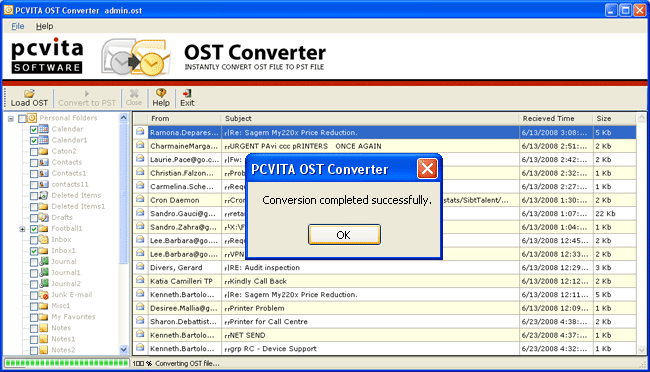
Task: Select the Drafts folder icon
Action: pyautogui.click(x=44, y=217)
